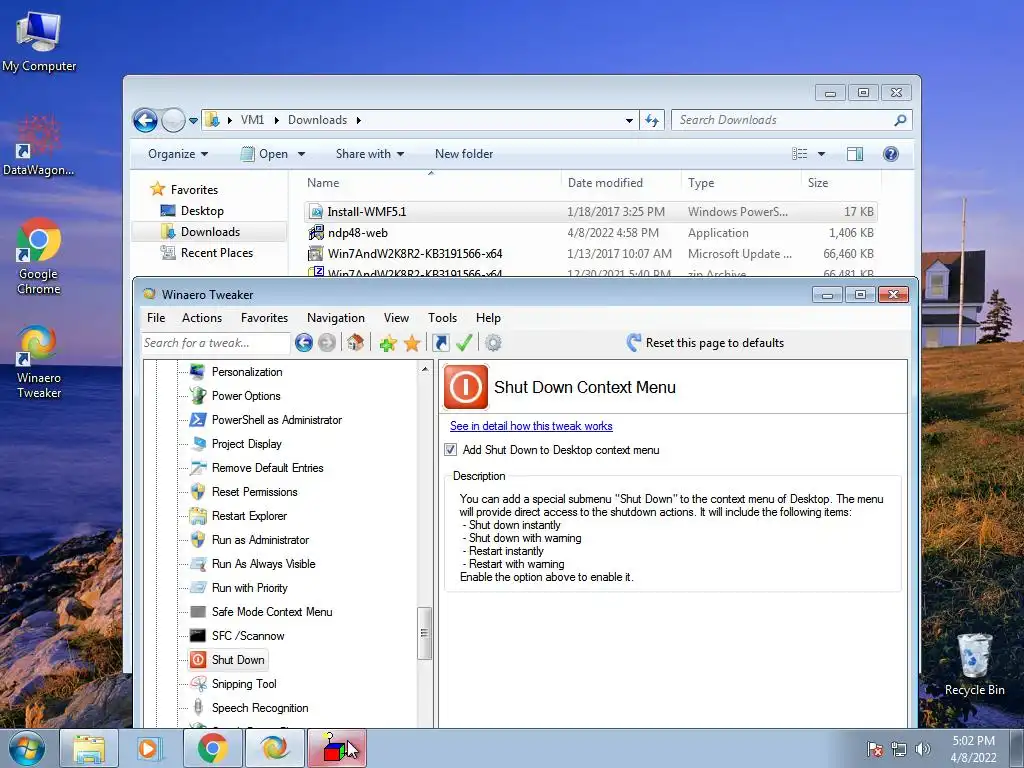Expand the breadcrumb arrow after Downloads
This screenshot has width=1024, height=768.
[x=359, y=120]
